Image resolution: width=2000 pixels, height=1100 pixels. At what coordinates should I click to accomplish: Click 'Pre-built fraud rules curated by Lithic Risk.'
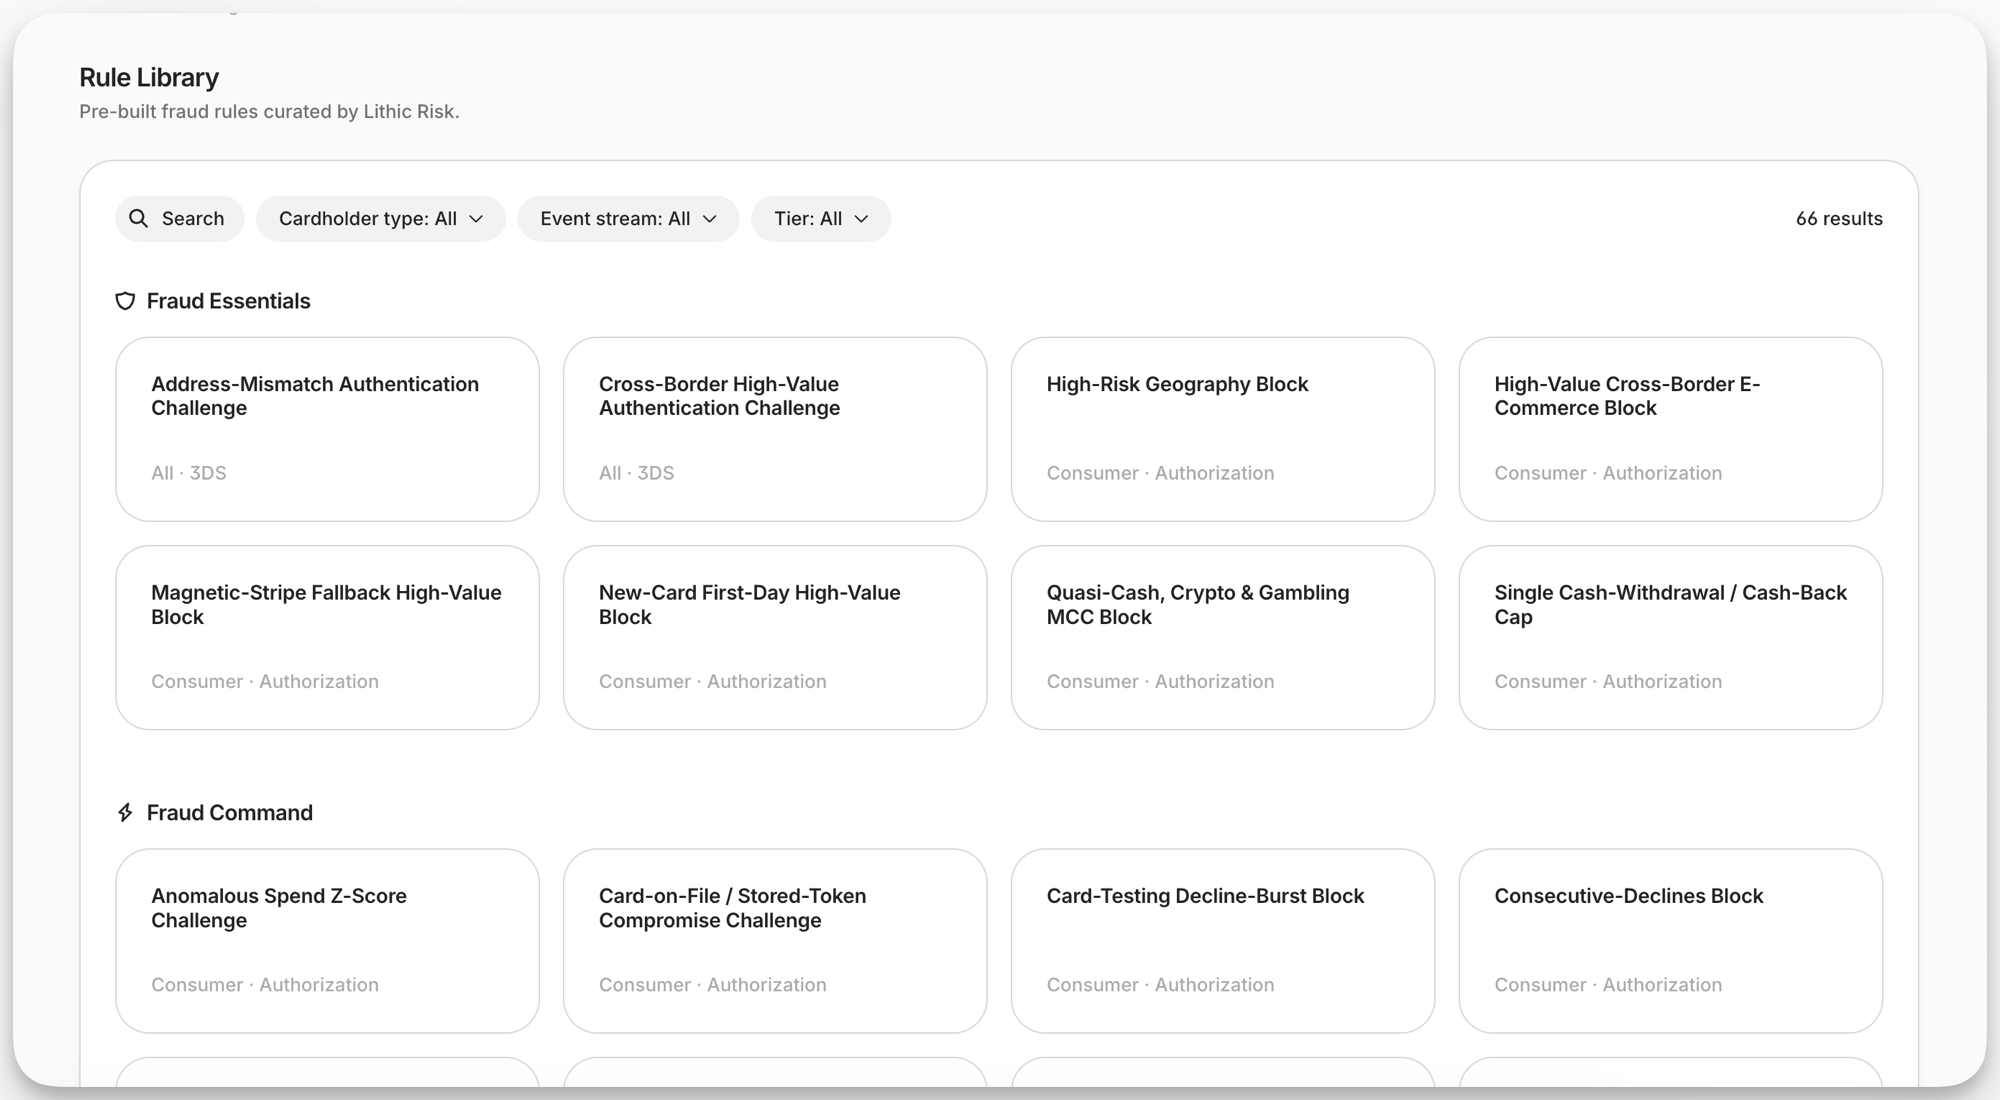(269, 111)
